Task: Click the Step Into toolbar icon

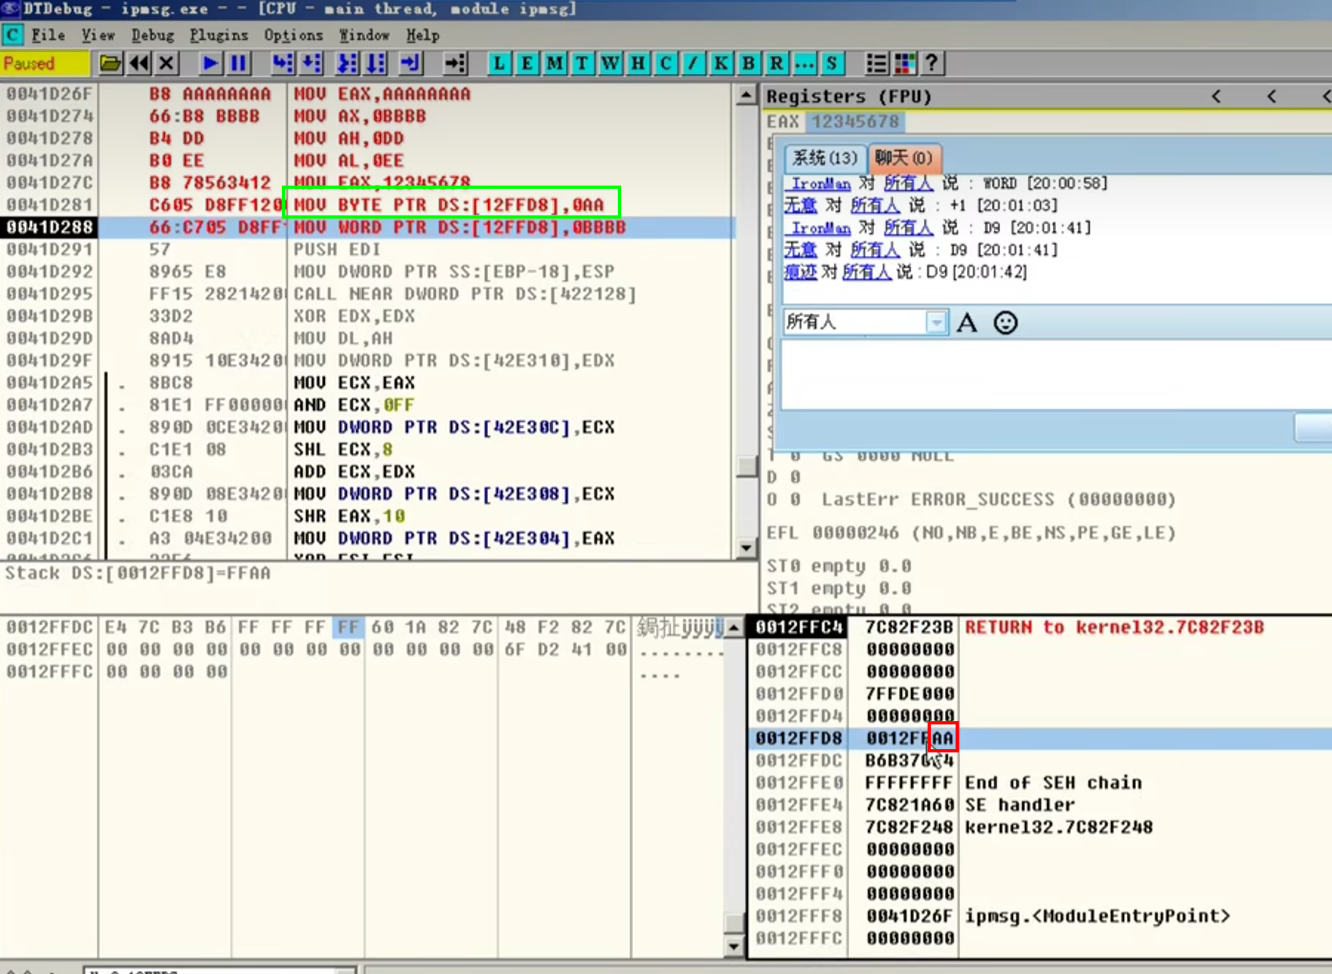Action: [283, 63]
